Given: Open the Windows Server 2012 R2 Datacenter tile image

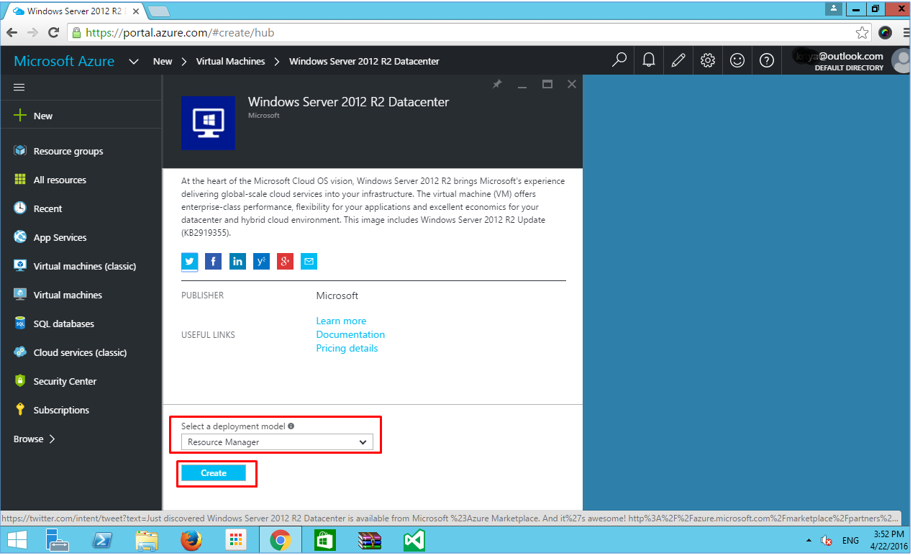Looking at the screenshot, I should (208, 123).
